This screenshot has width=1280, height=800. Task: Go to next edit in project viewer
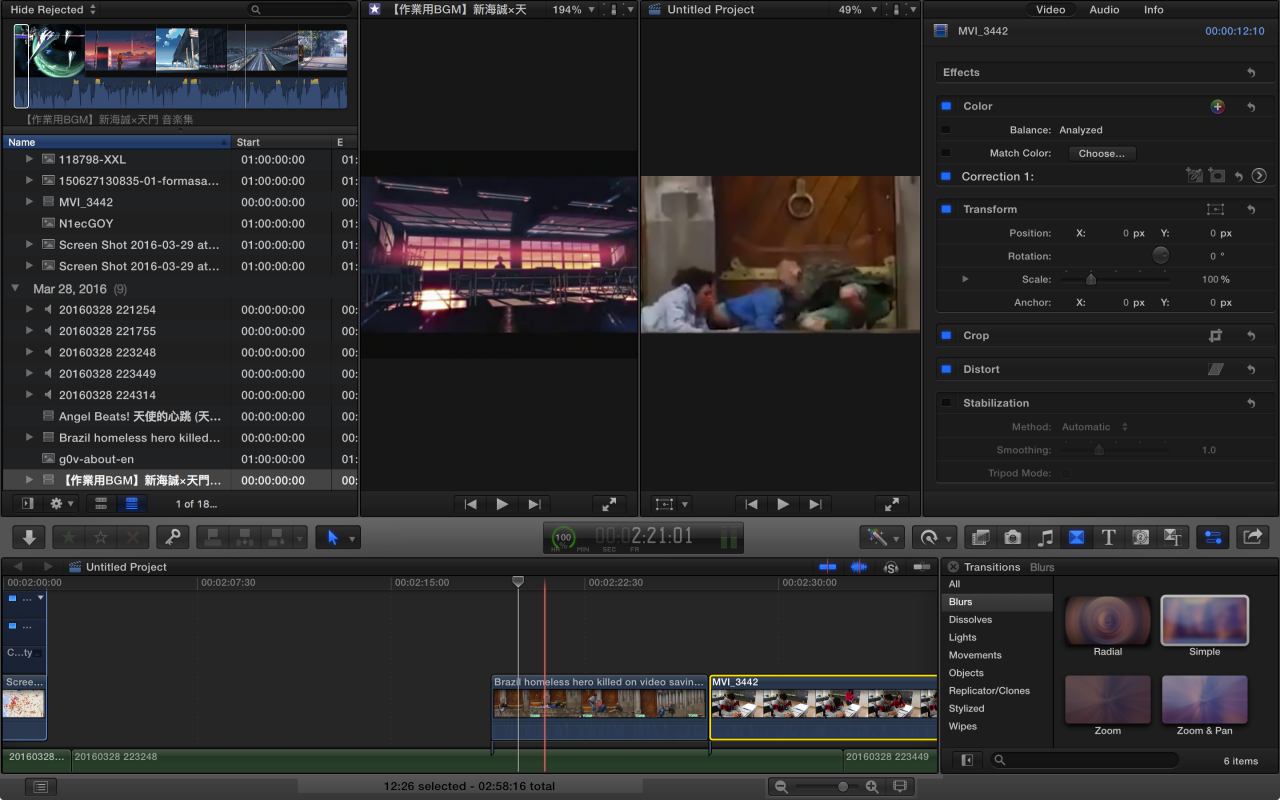pos(815,504)
